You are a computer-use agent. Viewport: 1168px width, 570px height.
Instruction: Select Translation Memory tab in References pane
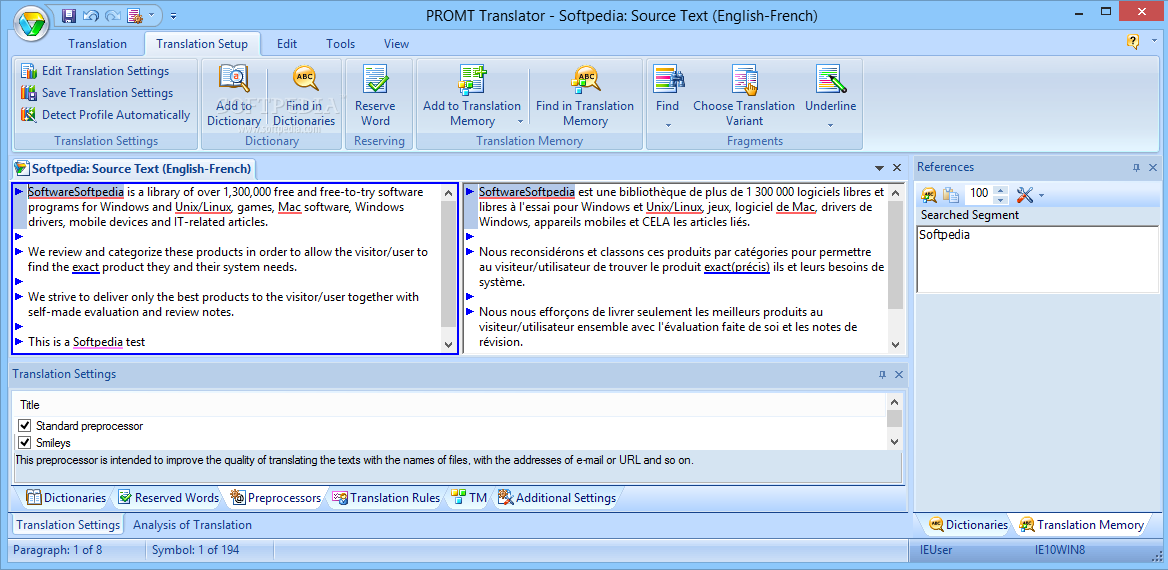click(1082, 525)
